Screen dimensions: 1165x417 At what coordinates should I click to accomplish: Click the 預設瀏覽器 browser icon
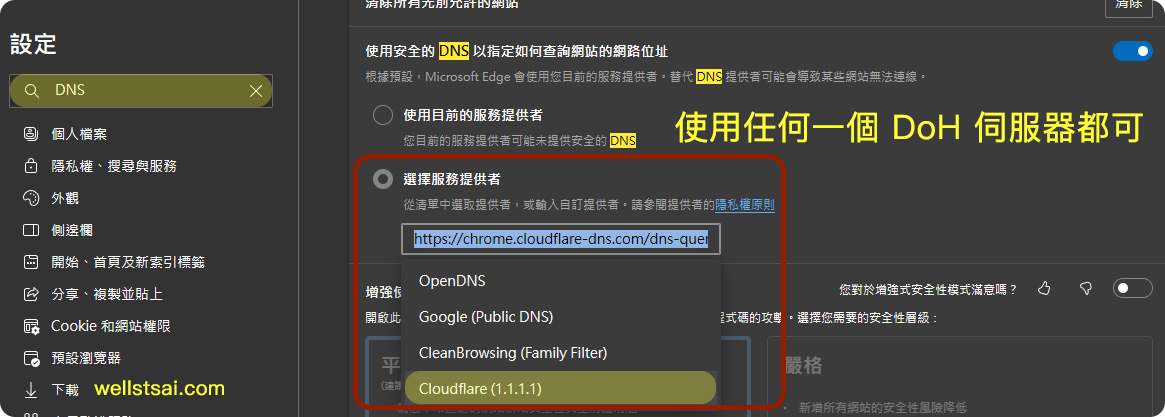point(31,358)
